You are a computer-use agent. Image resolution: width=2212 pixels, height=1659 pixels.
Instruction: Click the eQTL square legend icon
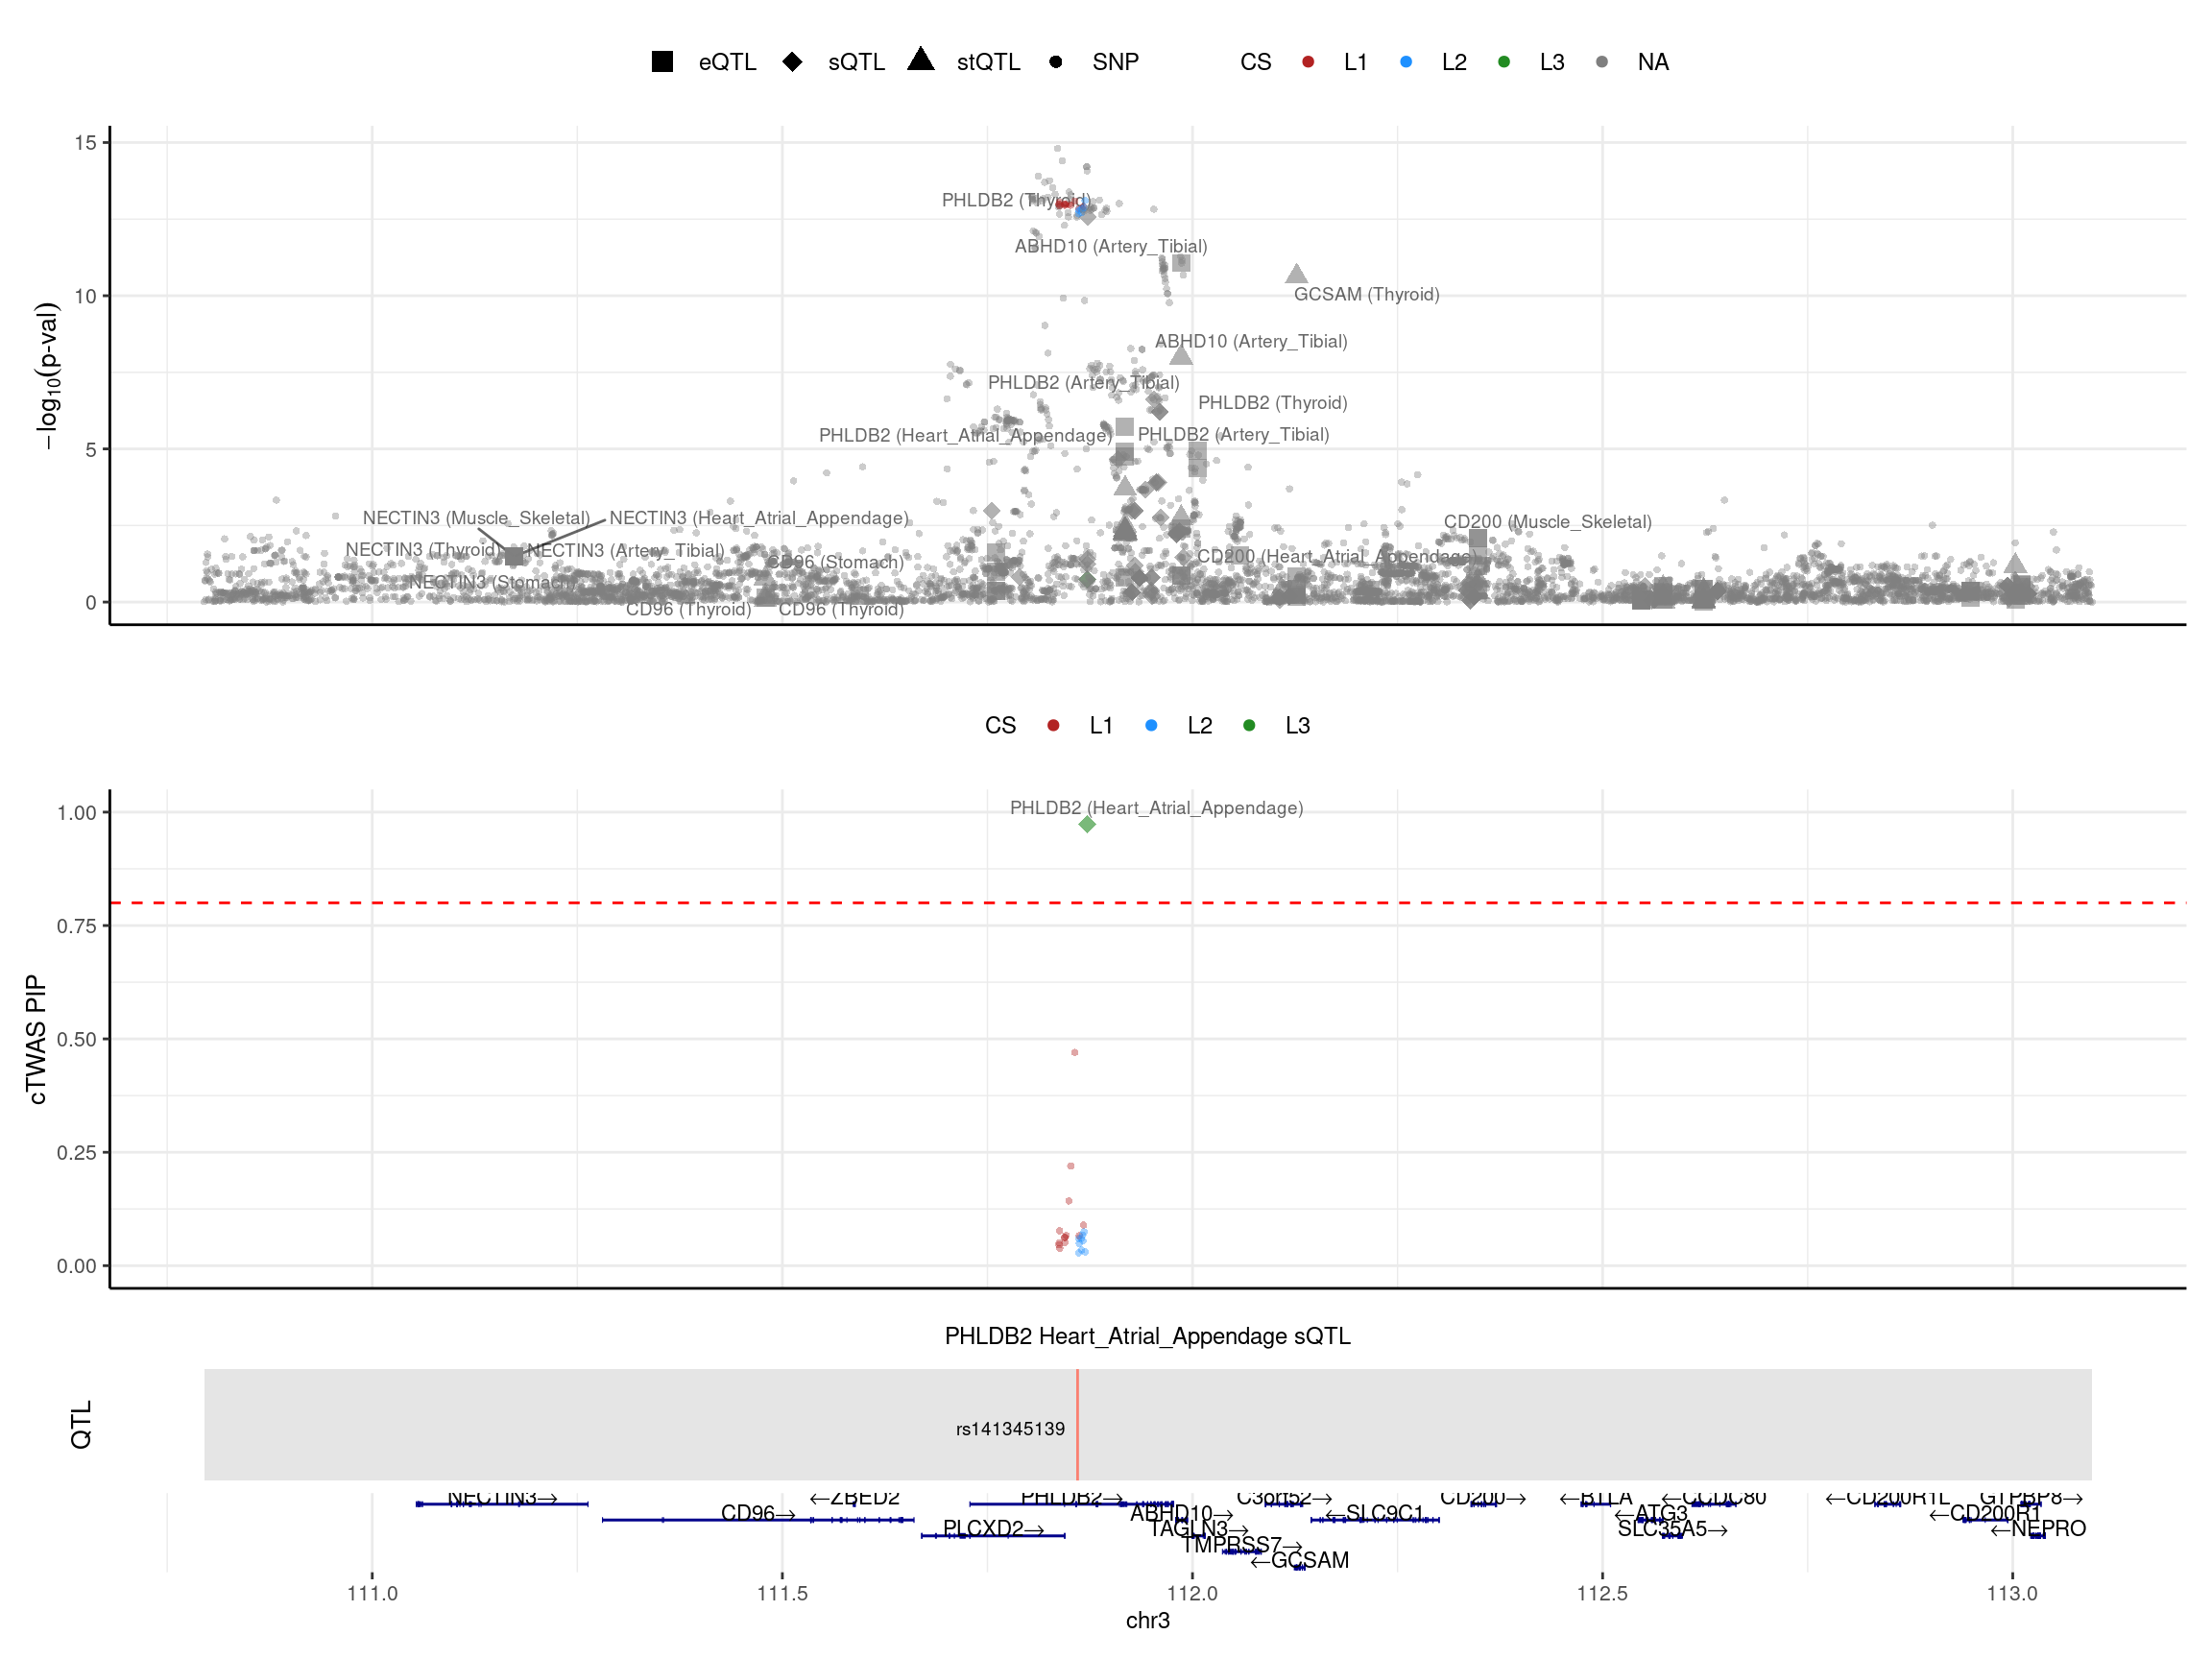point(662,62)
